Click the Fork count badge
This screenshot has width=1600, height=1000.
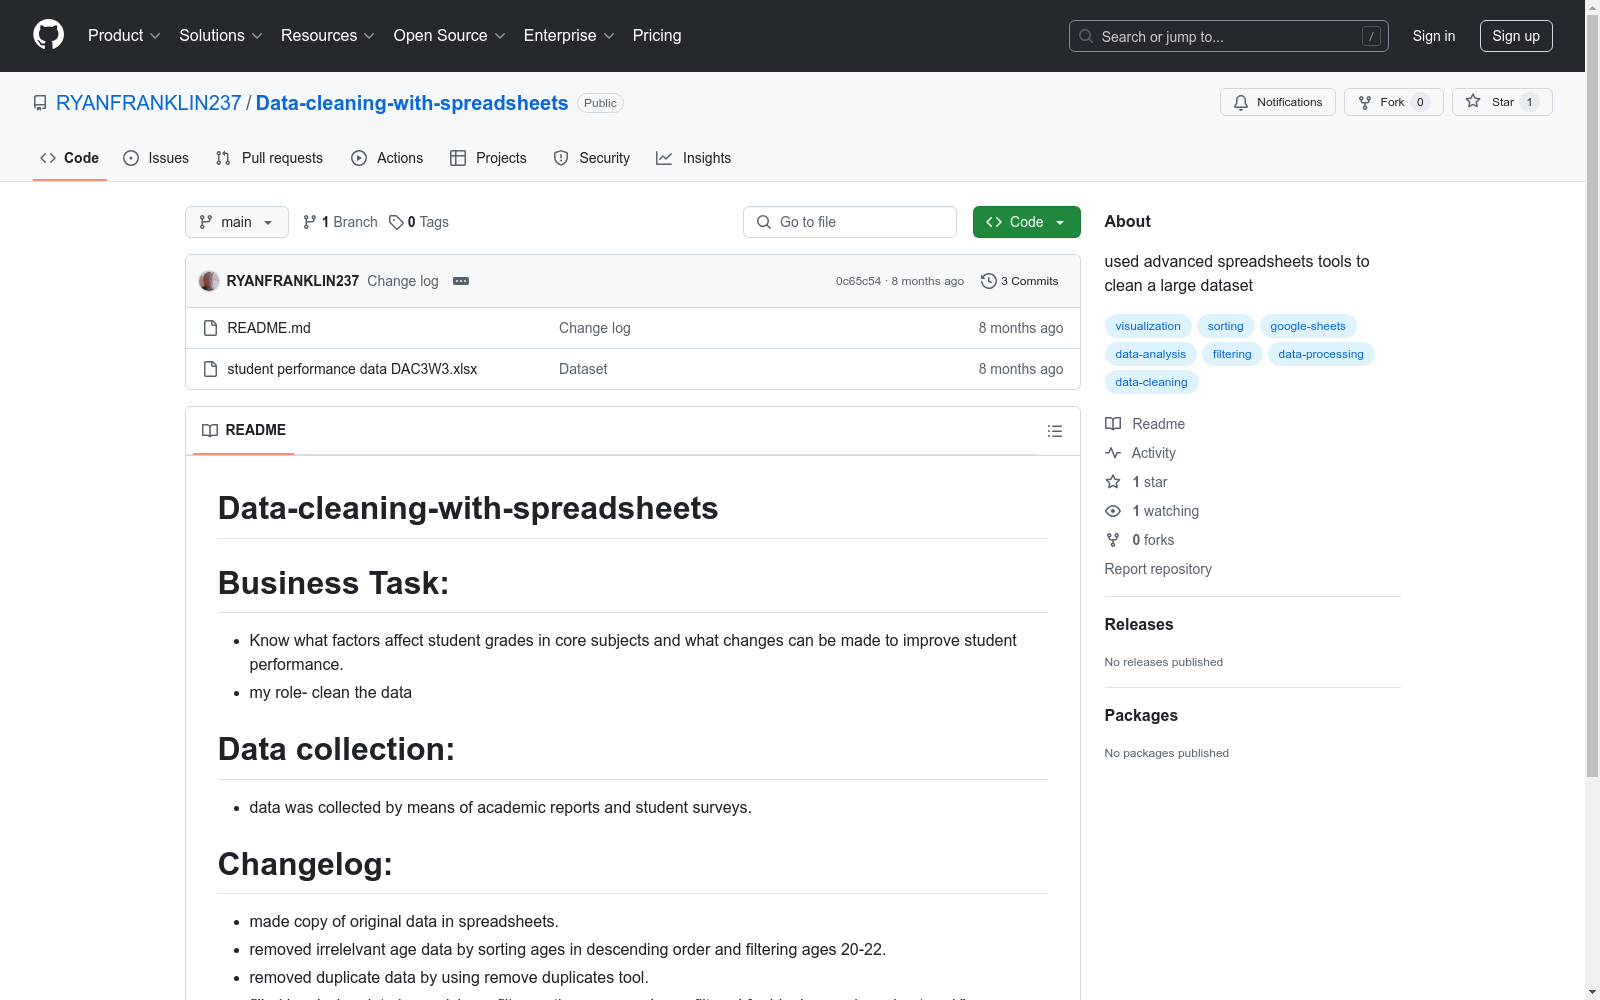[x=1420, y=102]
